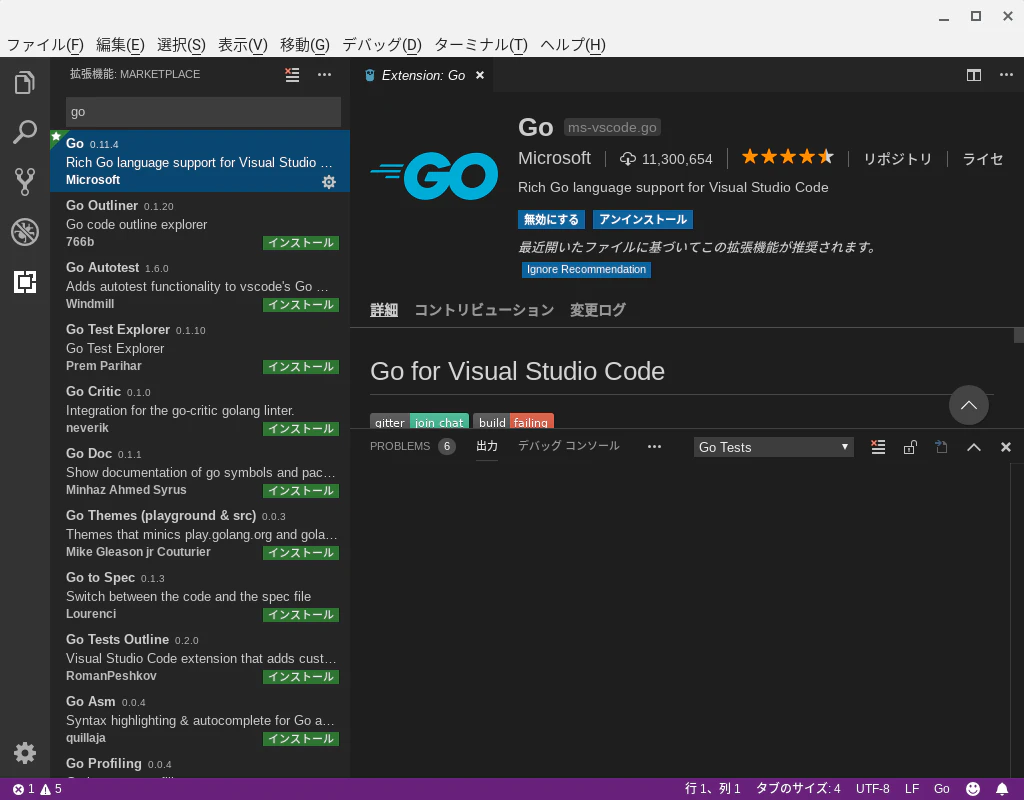The image size is (1024, 800).
Task: Install Go Themes extension
Action: 301,553
